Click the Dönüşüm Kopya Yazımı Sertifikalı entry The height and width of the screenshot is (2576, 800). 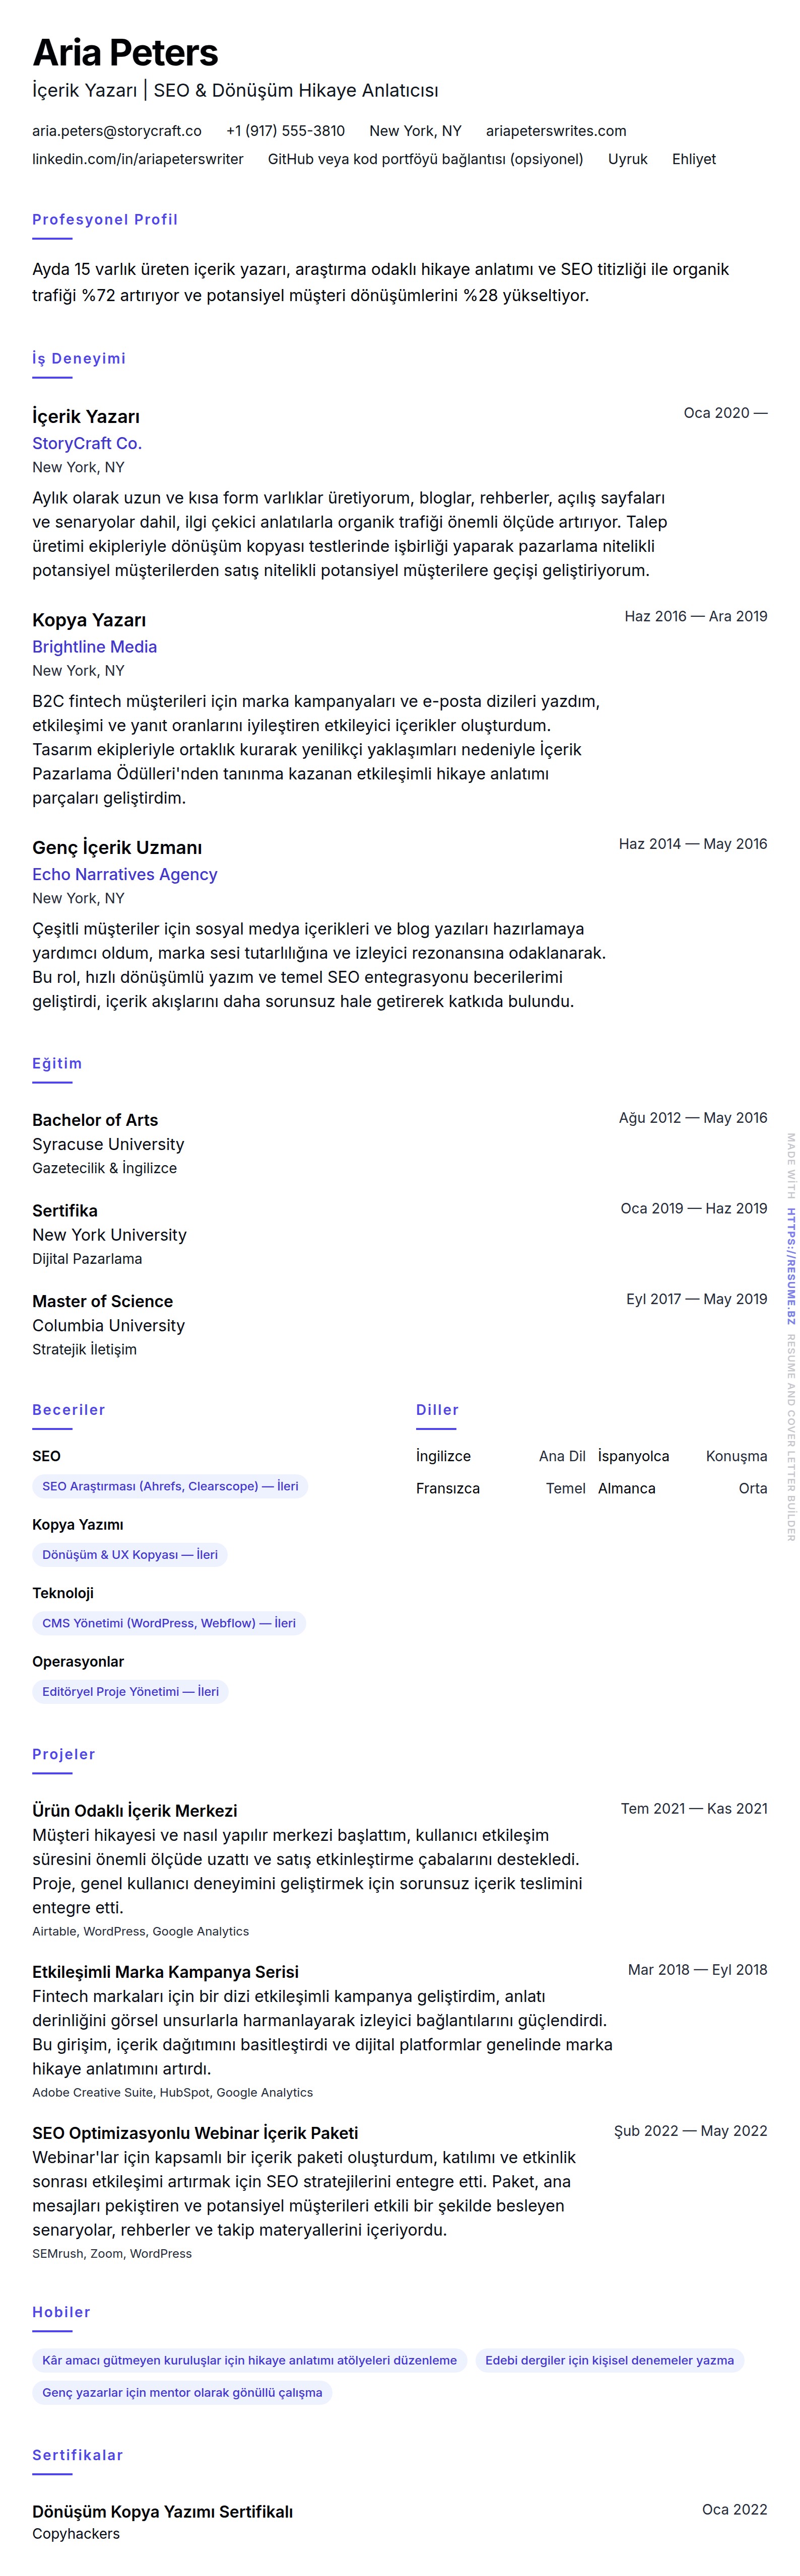[162, 2511]
